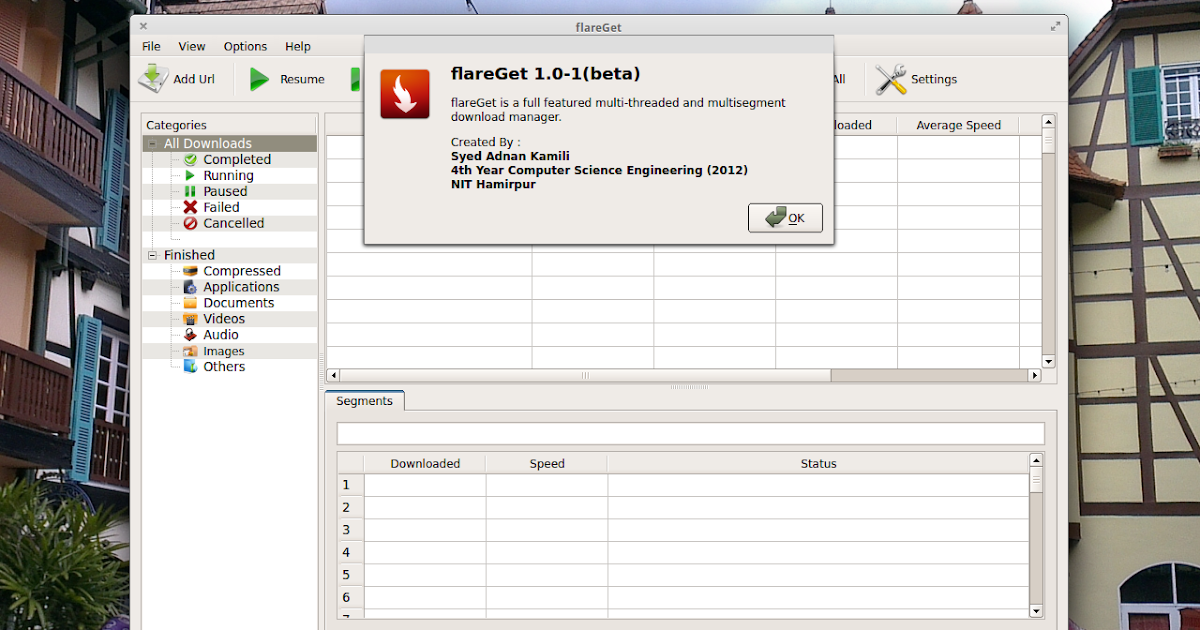This screenshot has height=630, width=1200.
Task: Click the Completed green check icon
Action: click(x=190, y=159)
